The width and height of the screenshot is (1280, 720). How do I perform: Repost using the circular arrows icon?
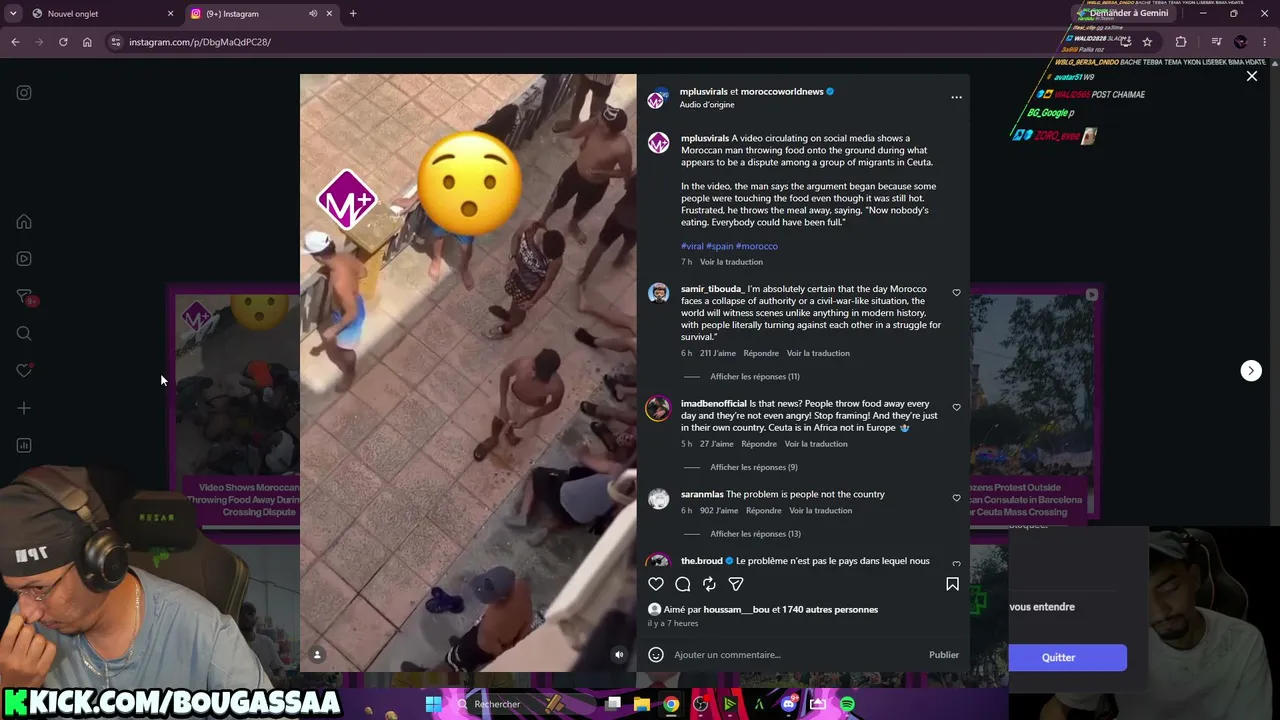tap(709, 584)
